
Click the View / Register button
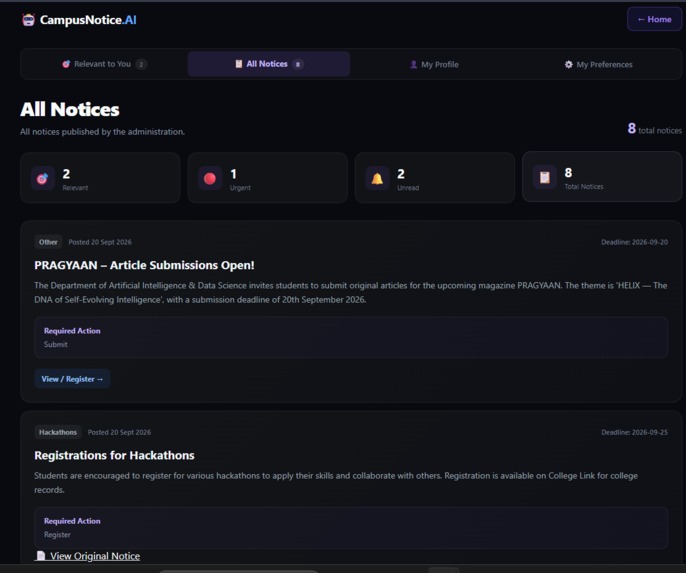72,379
